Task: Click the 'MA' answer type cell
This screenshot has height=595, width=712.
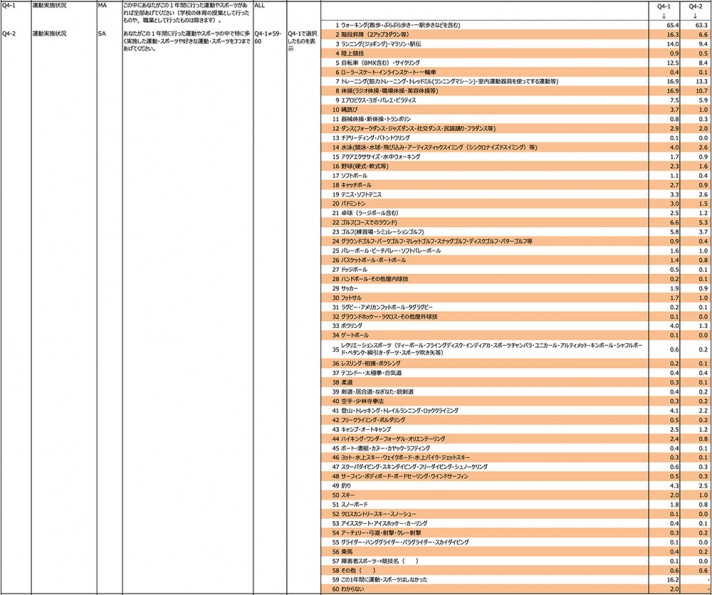Action: point(102,6)
